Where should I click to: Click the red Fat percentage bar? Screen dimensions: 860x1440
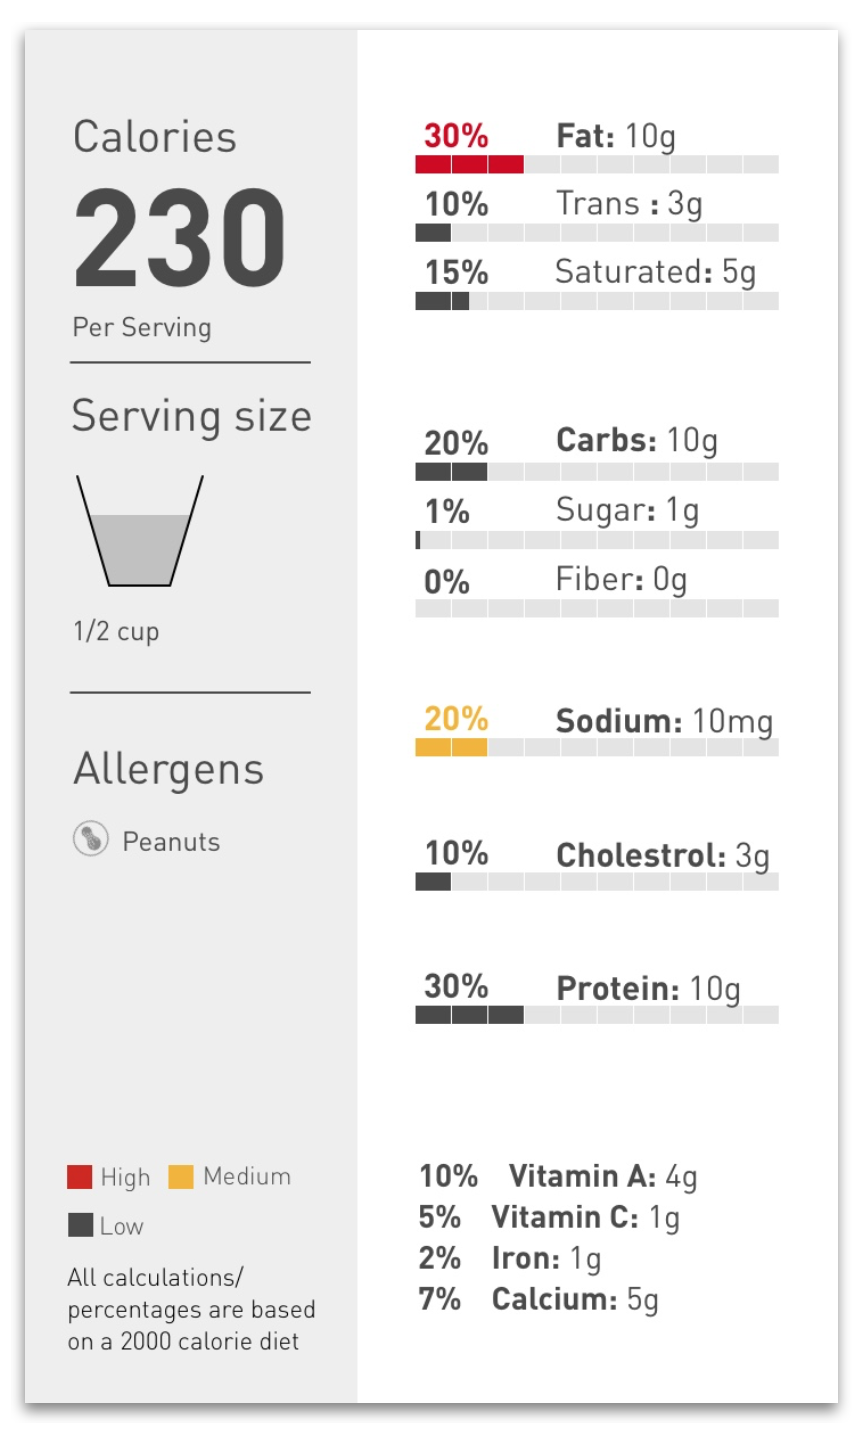click(x=597, y=164)
